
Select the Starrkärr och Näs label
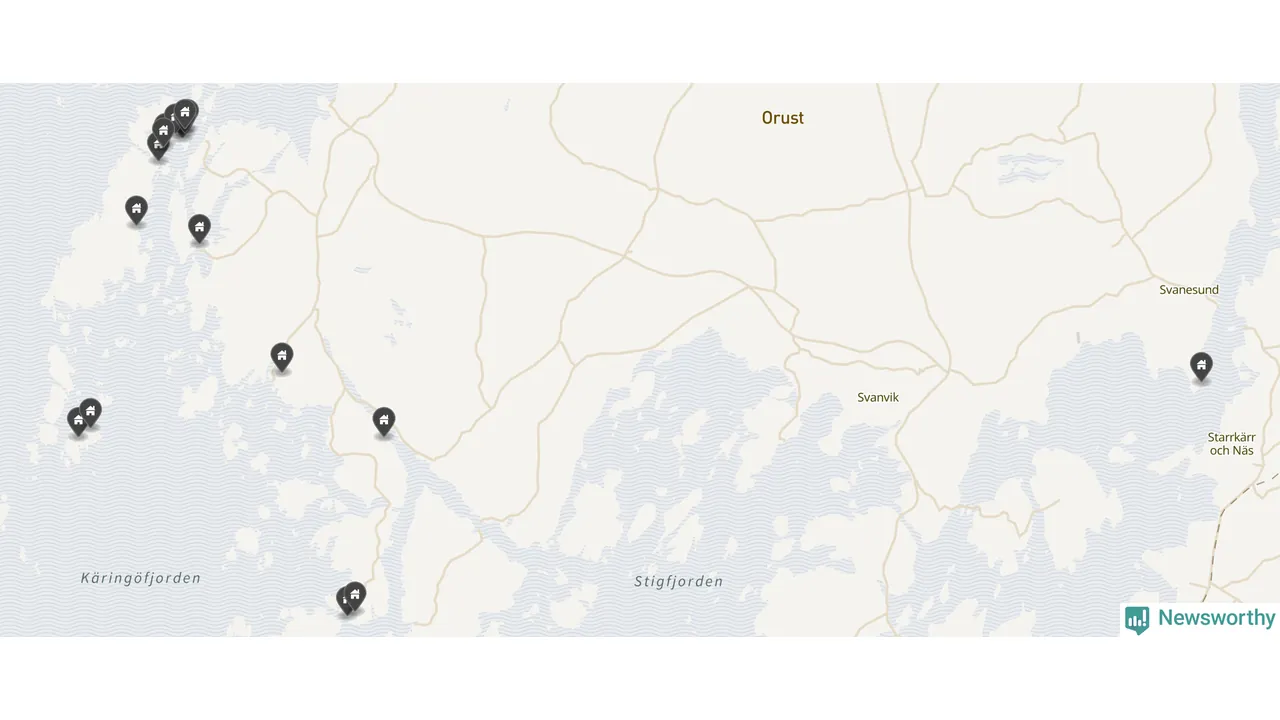1231,444
